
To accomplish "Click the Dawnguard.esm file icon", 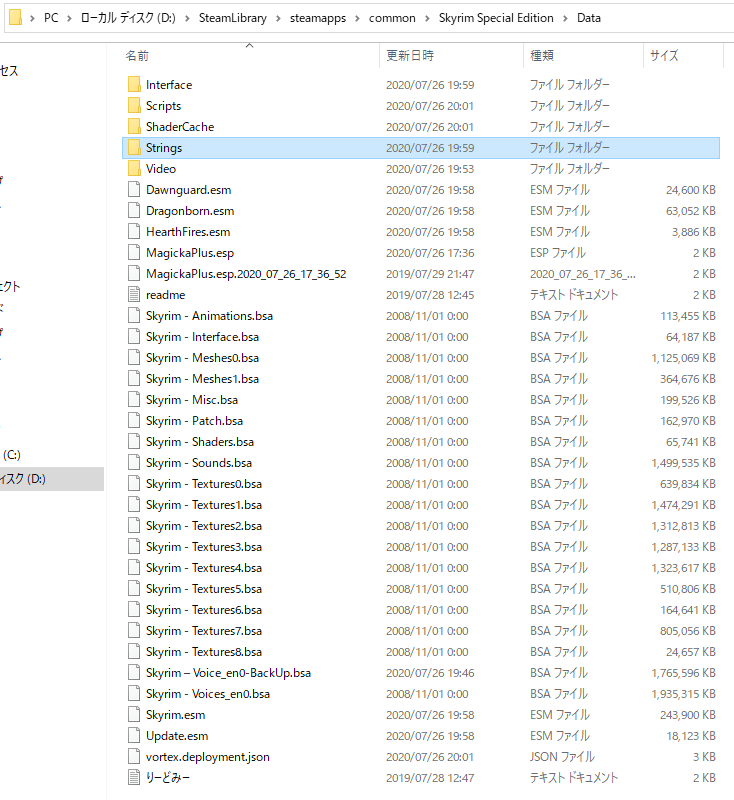I will 134,190.
